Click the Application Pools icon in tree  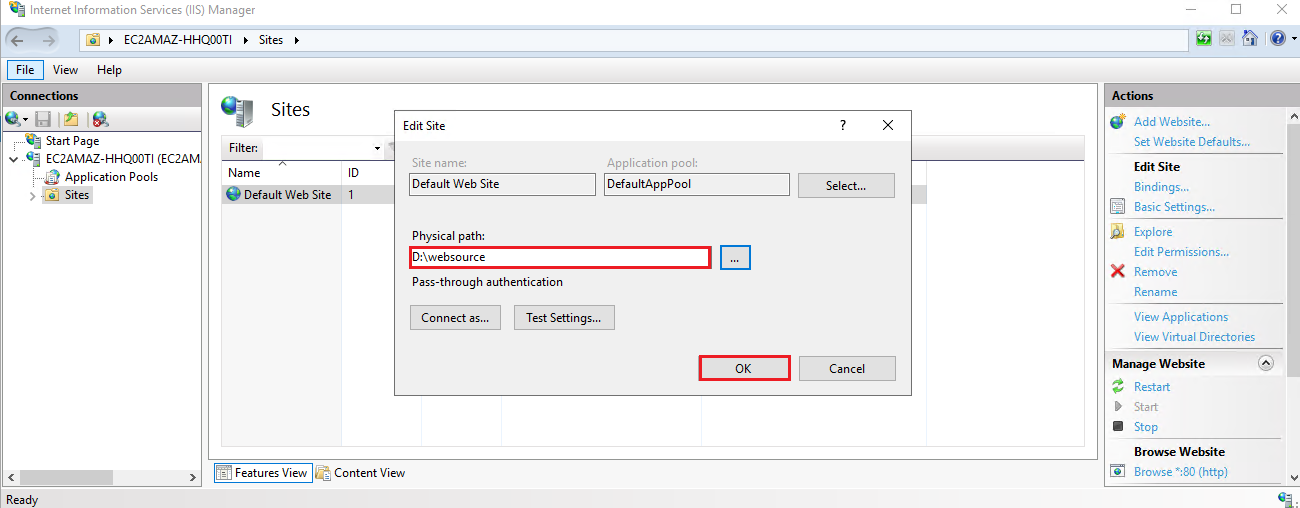(54, 177)
